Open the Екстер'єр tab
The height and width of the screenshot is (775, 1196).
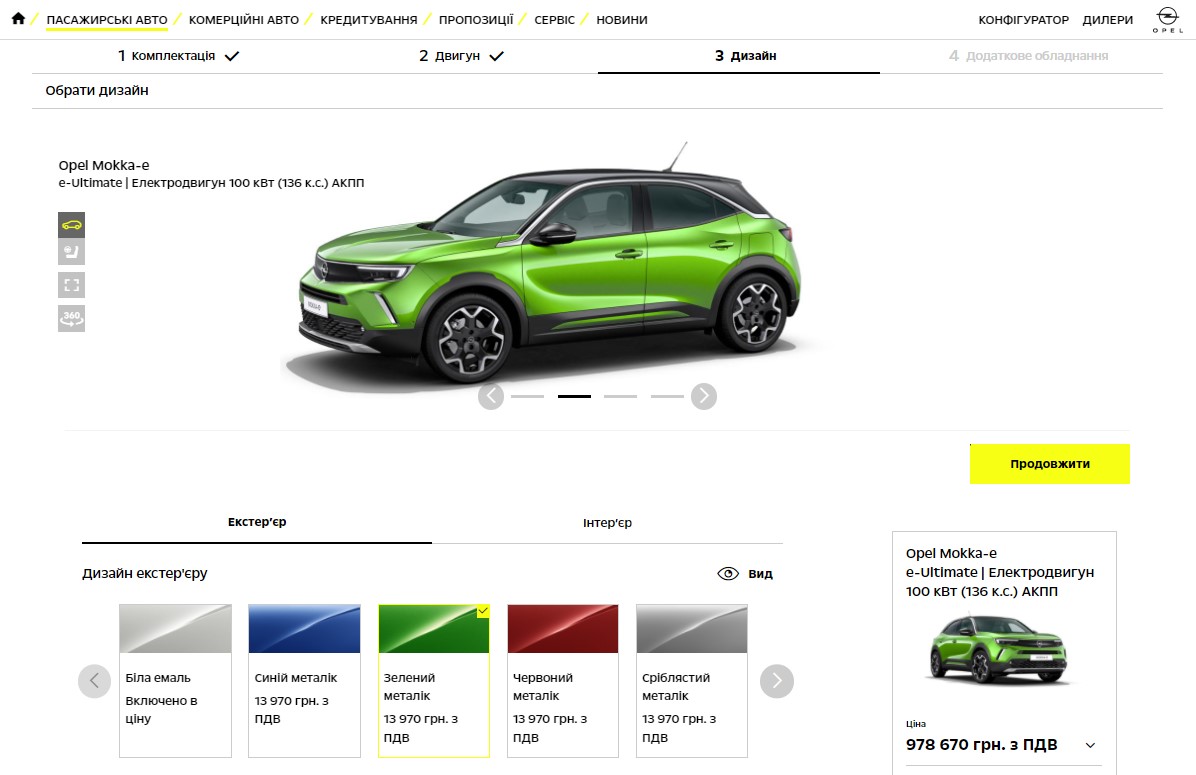[x=256, y=521]
